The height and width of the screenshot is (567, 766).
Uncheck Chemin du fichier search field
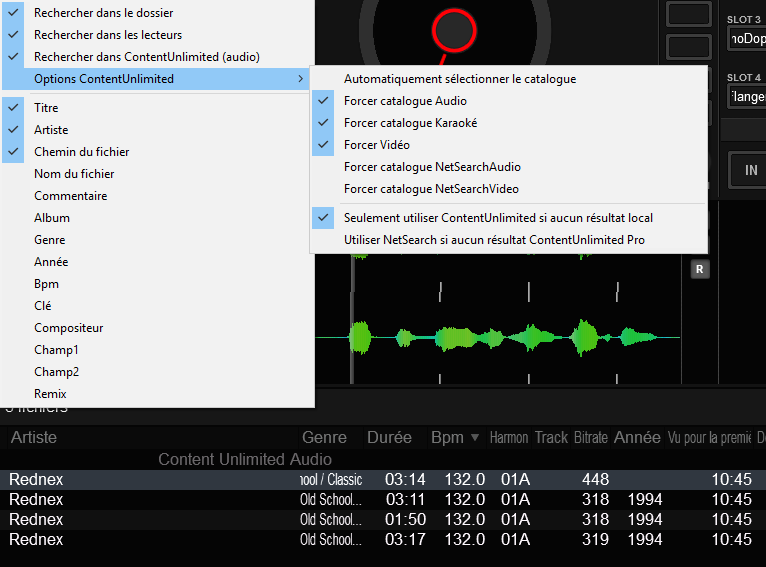pos(157,151)
